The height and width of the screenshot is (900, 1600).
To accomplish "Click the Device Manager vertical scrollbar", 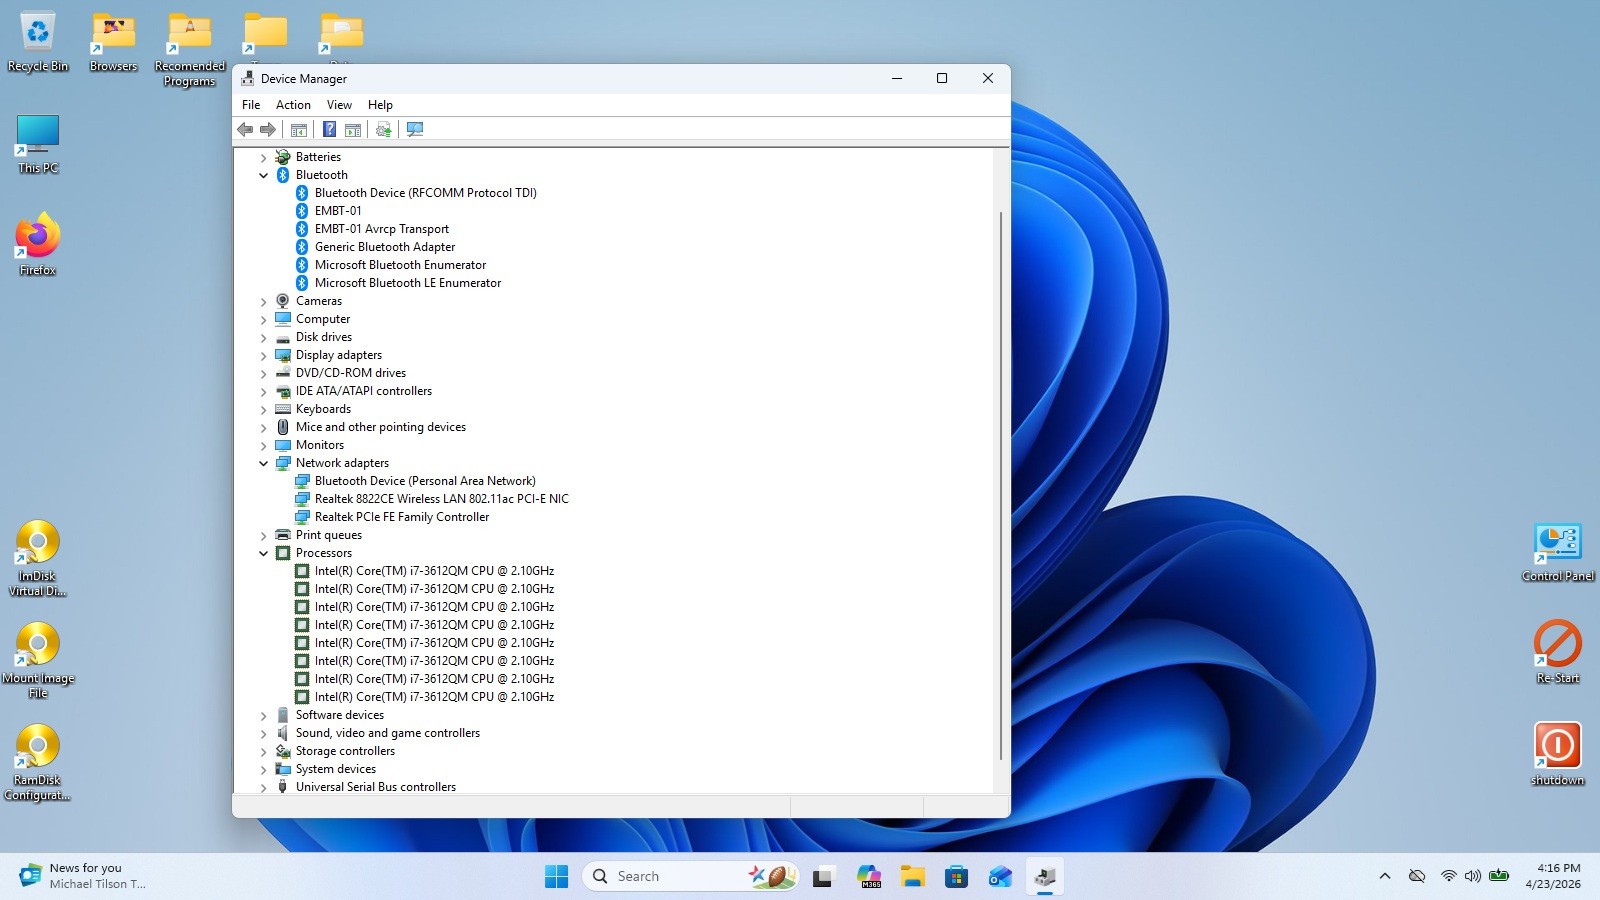I will coord(1001,486).
